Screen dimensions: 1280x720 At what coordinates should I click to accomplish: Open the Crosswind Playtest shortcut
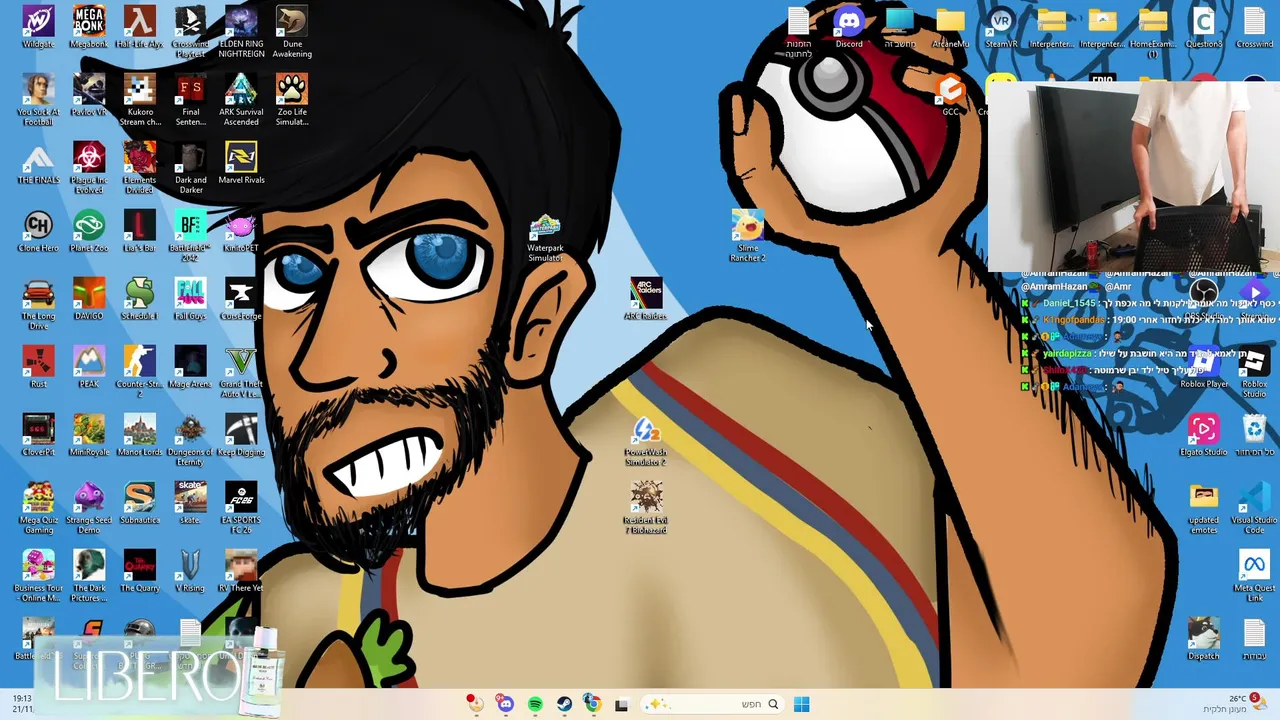(190, 32)
